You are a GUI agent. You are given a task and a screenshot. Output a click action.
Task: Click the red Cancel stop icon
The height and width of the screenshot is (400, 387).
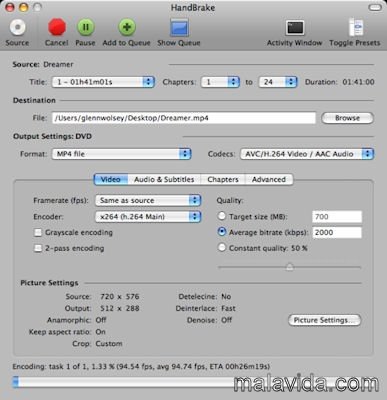57,27
